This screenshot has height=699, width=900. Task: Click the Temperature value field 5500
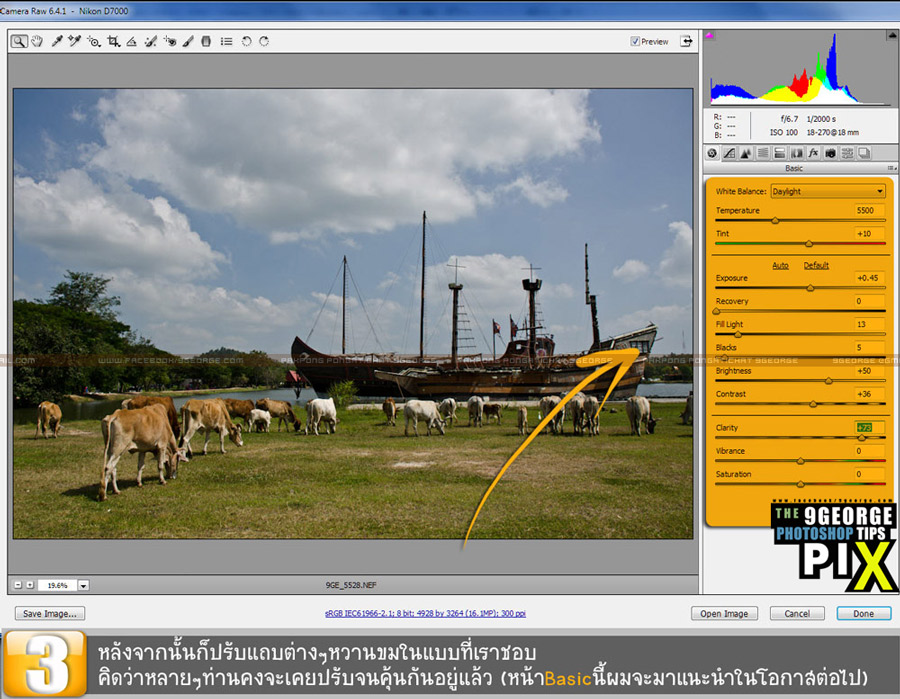tap(869, 210)
